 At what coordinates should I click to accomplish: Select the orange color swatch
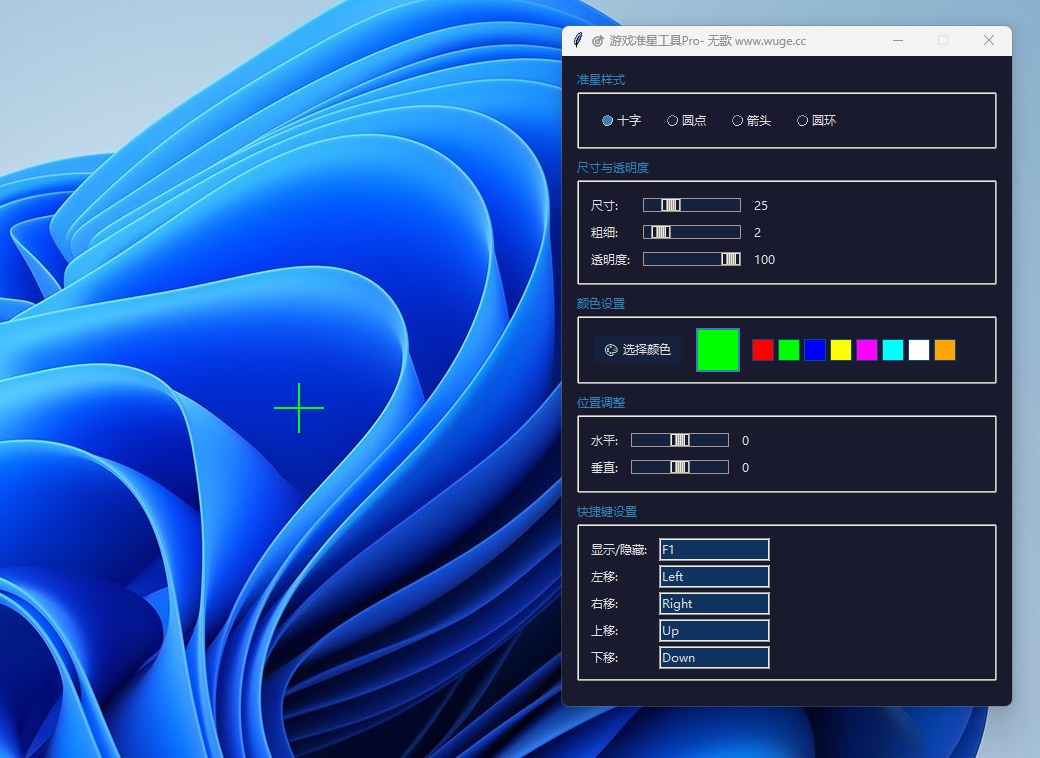pos(945,350)
